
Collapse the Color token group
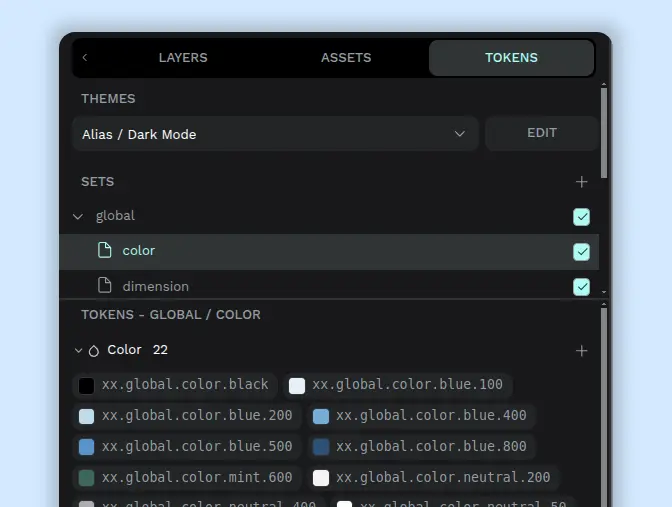(78, 351)
